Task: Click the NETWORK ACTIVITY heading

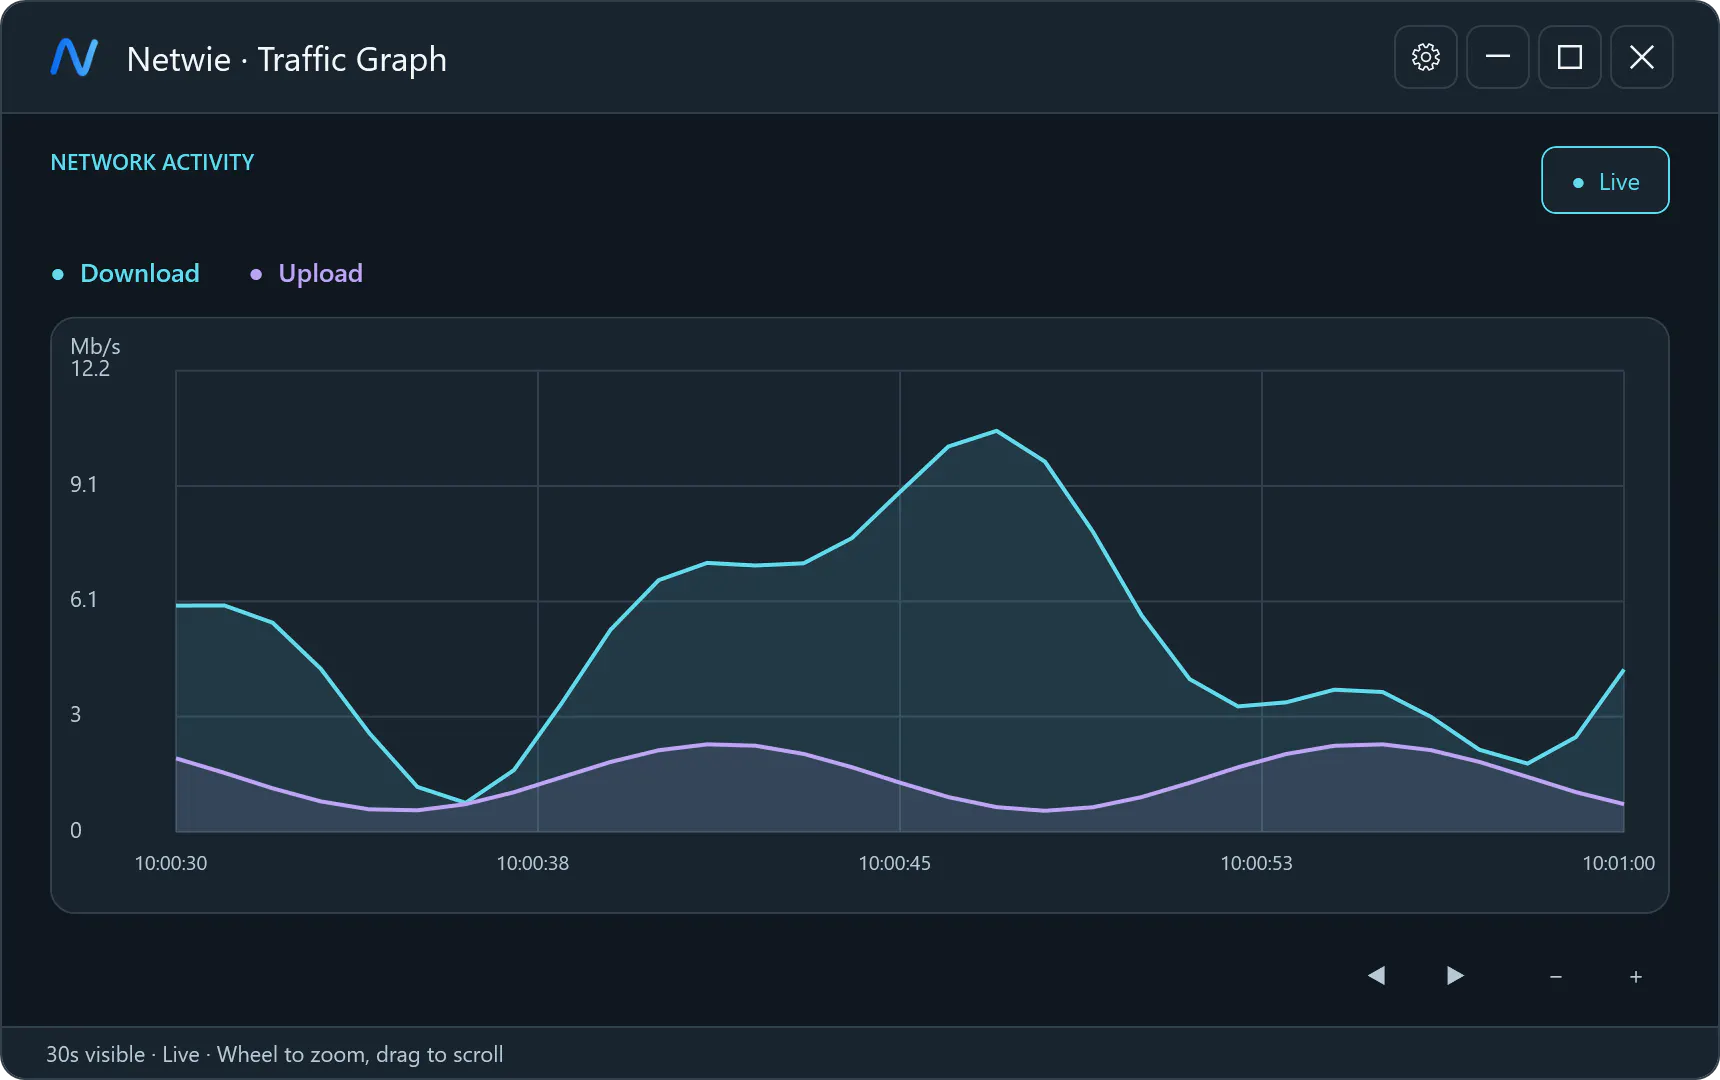Action: coord(152,162)
